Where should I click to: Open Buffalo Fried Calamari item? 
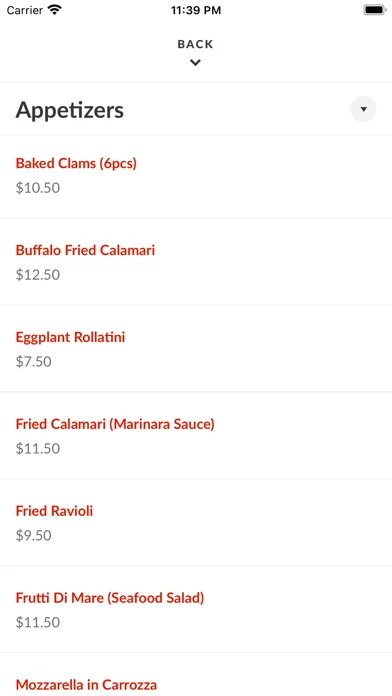pos(85,250)
